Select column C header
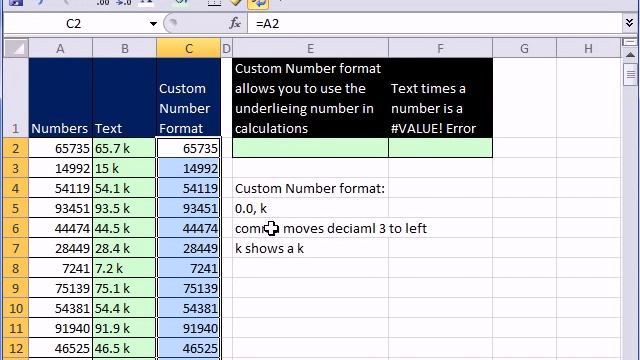 pyautogui.click(x=189, y=49)
